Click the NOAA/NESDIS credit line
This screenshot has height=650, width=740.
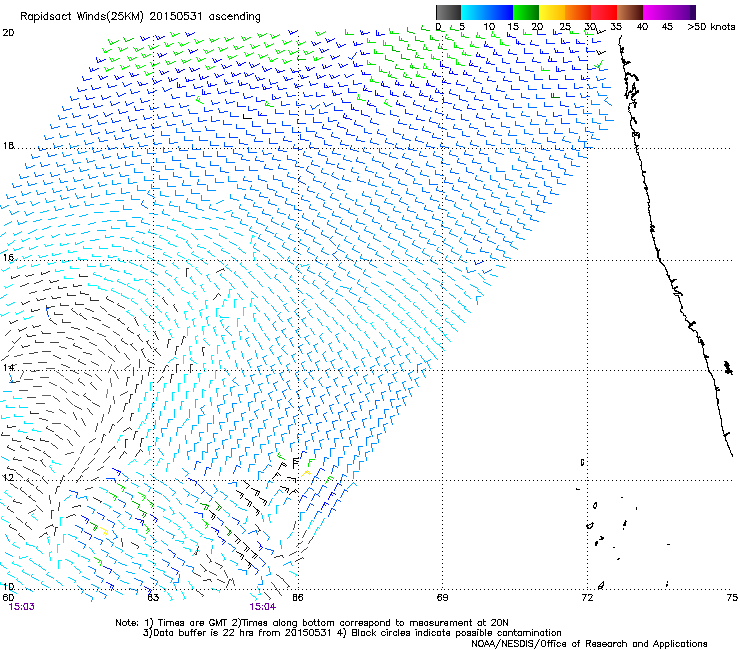point(589,644)
